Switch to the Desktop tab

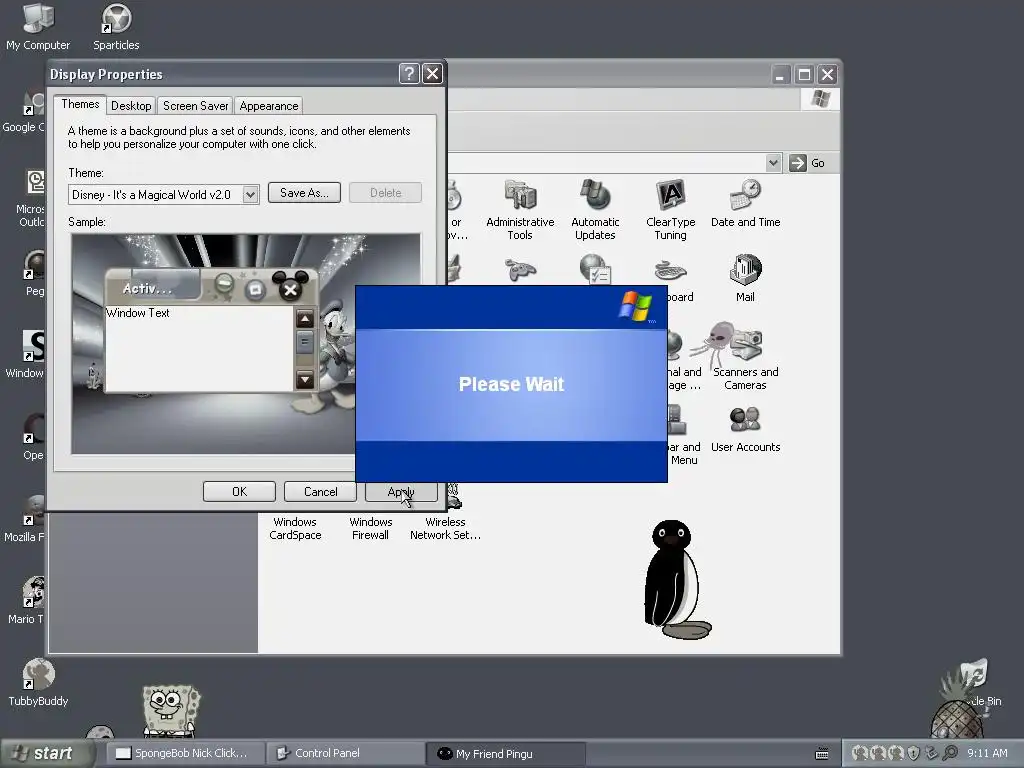click(x=131, y=106)
